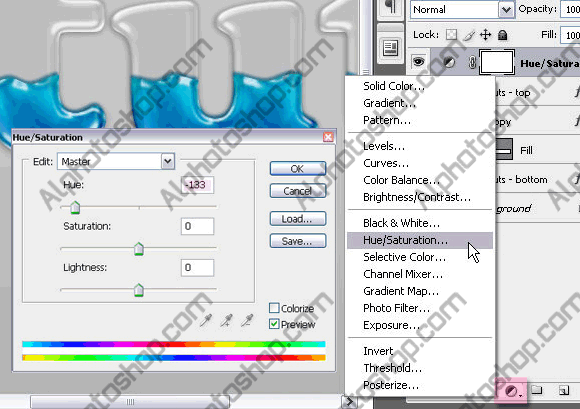Toggle lock position move icon
This screenshot has height=409, width=580.
click(485, 35)
